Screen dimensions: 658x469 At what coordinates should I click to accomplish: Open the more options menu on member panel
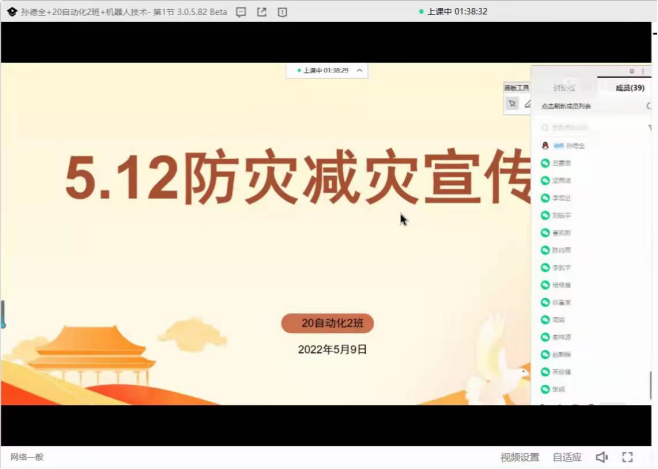(643, 72)
